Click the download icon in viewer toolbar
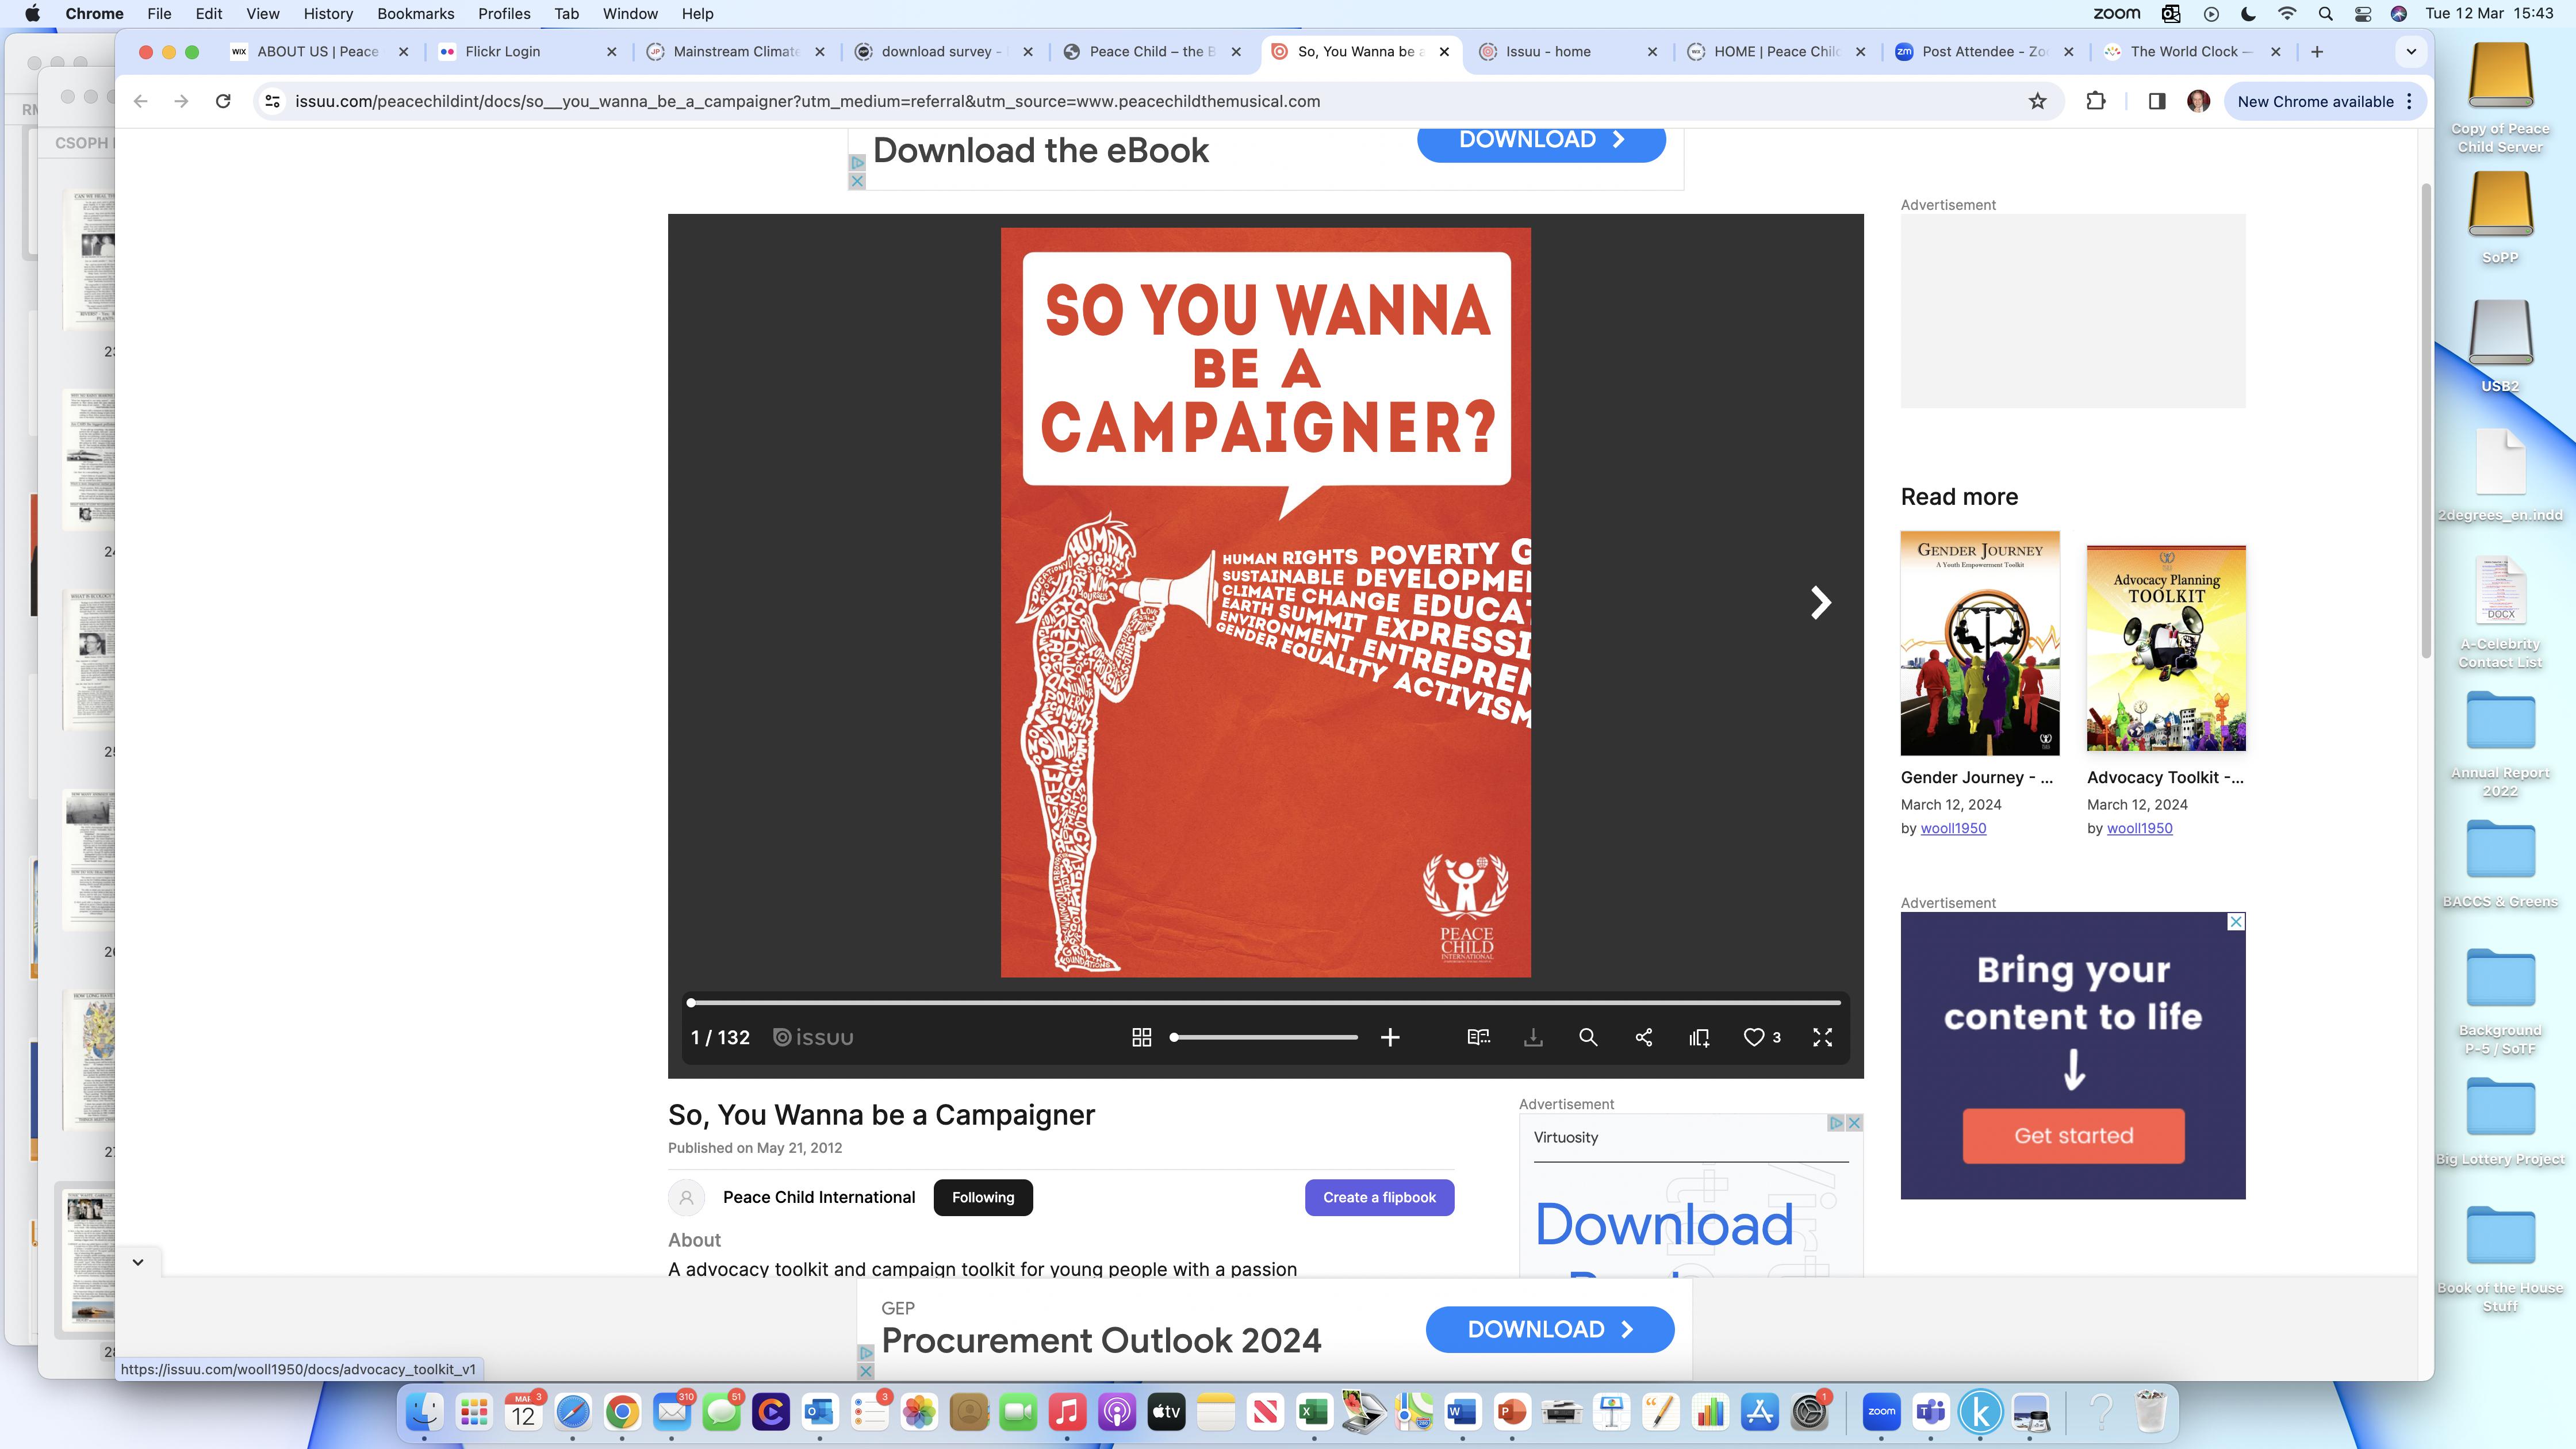Image resolution: width=2576 pixels, height=1449 pixels. pyautogui.click(x=1533, y=1037)
